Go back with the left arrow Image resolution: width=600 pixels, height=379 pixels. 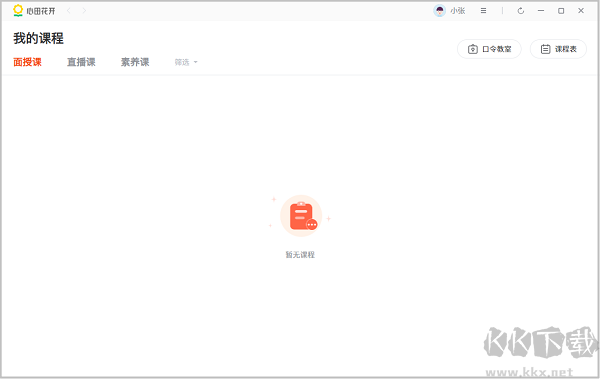(x=69, y=11)
